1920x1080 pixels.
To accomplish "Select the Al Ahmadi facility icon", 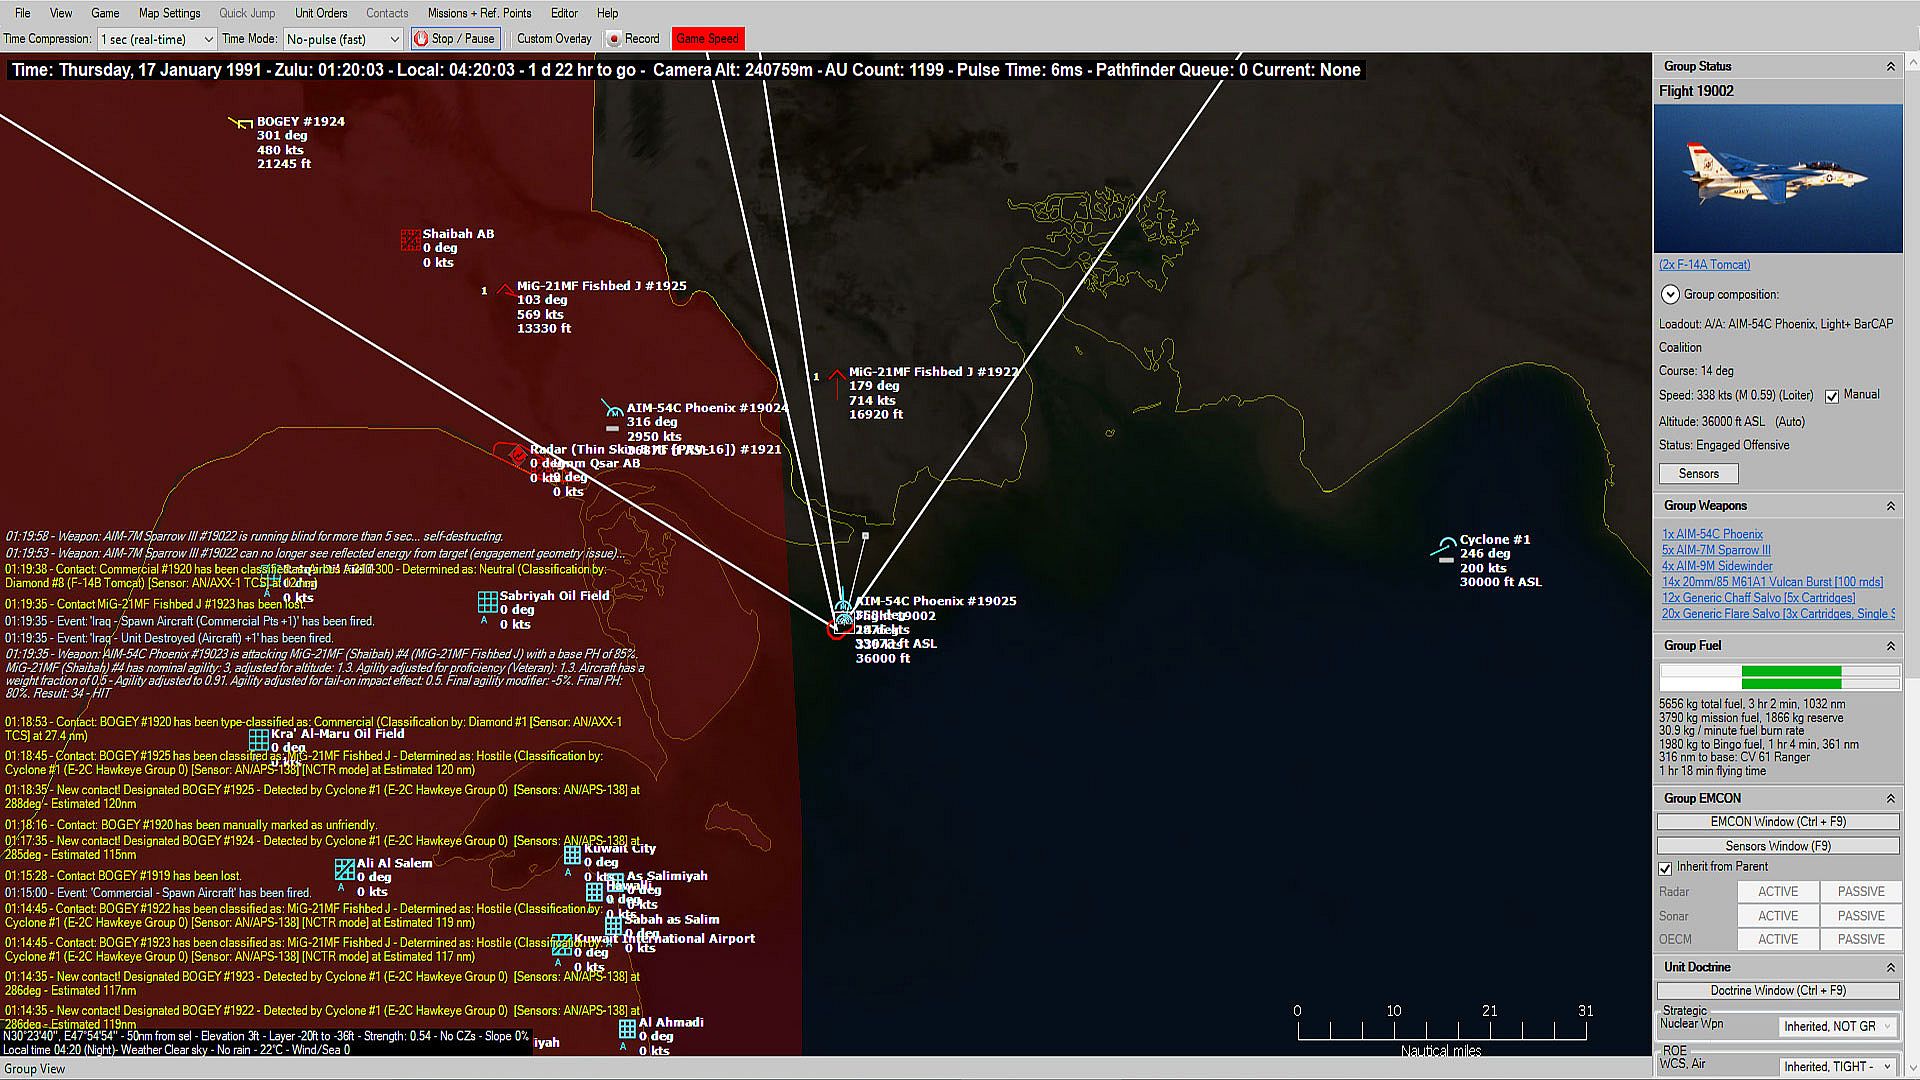I will pos(627,1028).
